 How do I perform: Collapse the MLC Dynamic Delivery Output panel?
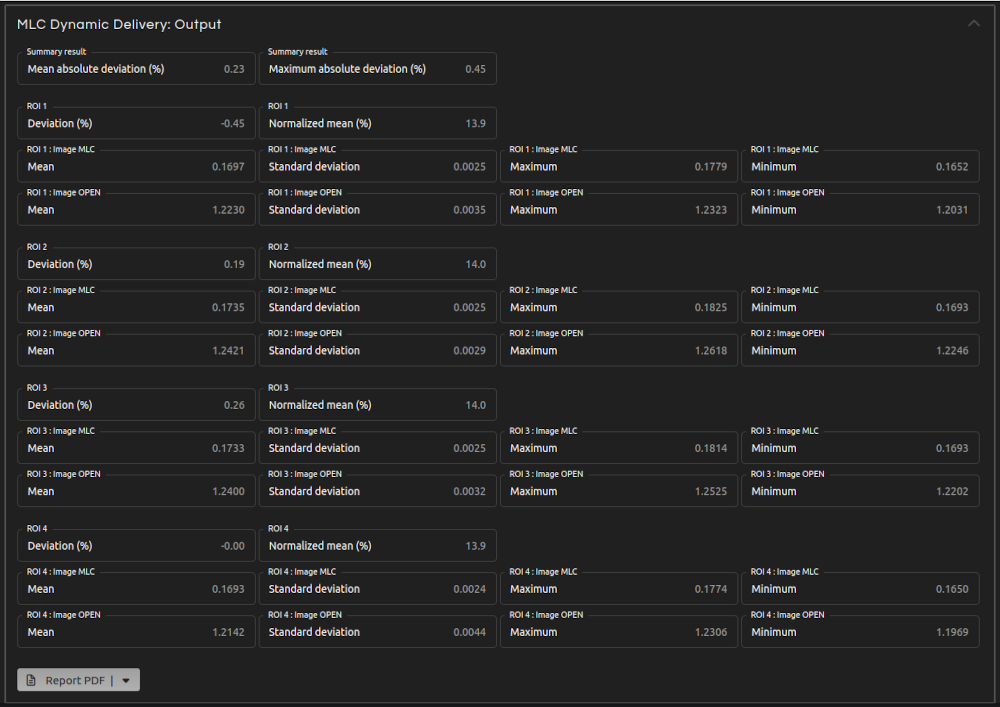[x=973, y=24]
